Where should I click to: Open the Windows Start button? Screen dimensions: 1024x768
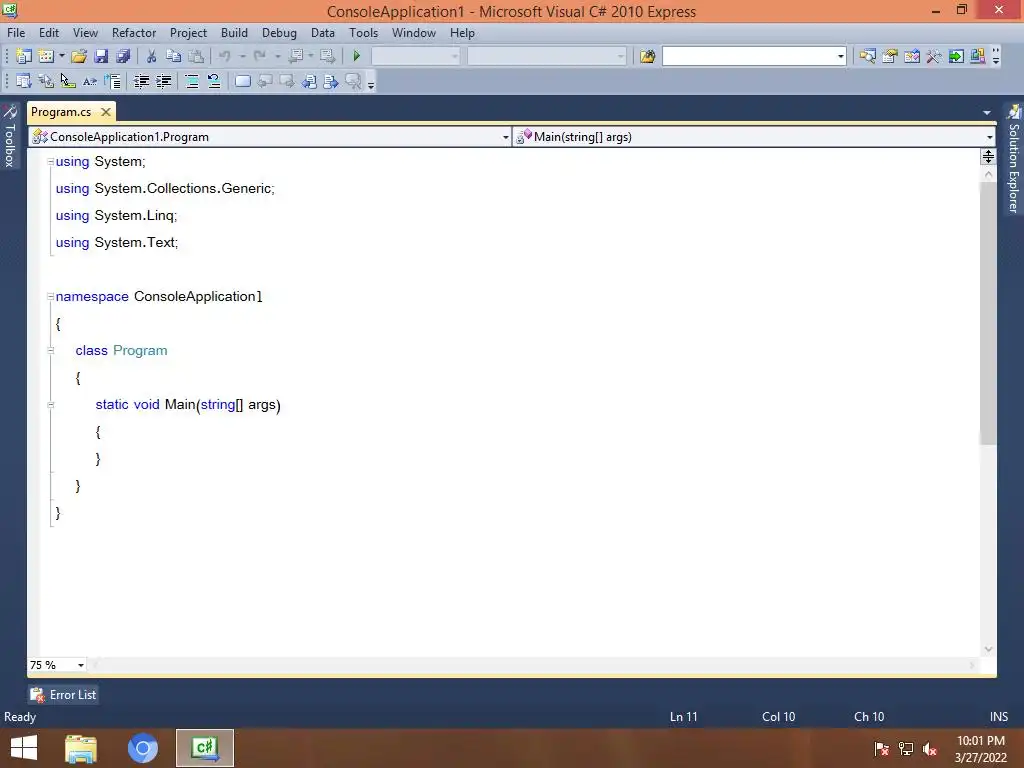click(24, 748)
